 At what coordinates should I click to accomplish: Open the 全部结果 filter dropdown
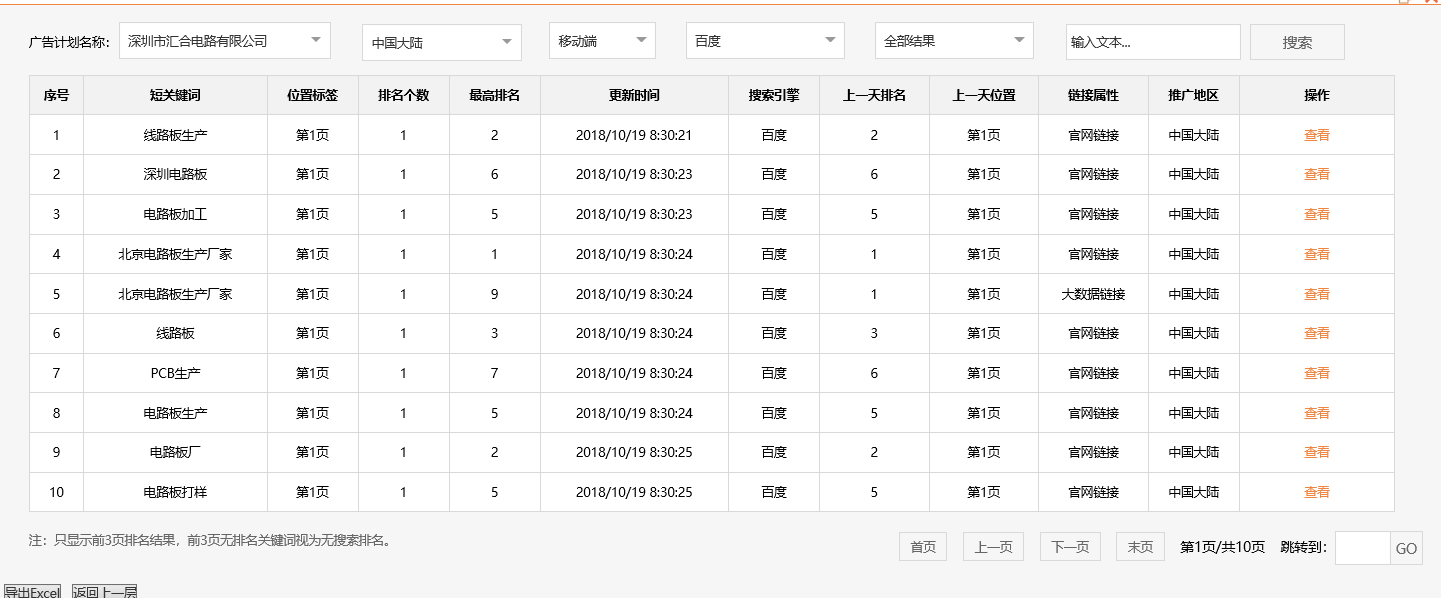(x=952, y=40)
